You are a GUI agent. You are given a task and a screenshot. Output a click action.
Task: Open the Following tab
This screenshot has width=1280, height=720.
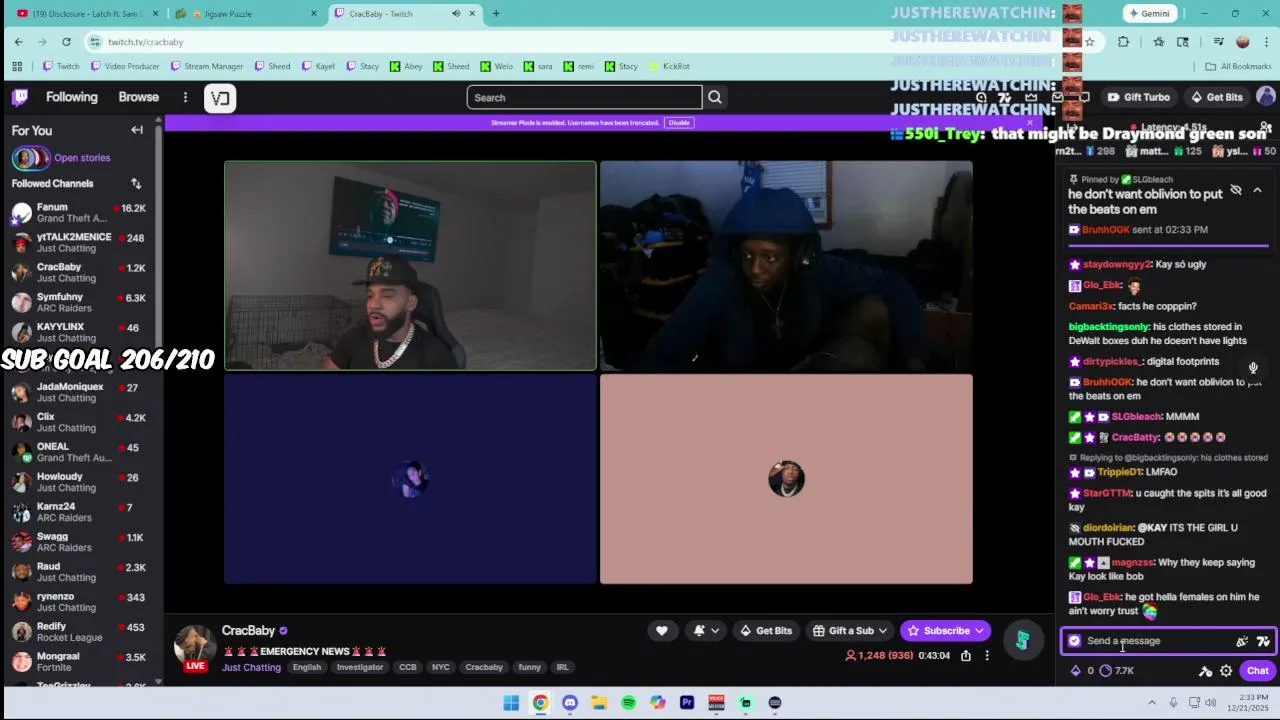(72, 97)
